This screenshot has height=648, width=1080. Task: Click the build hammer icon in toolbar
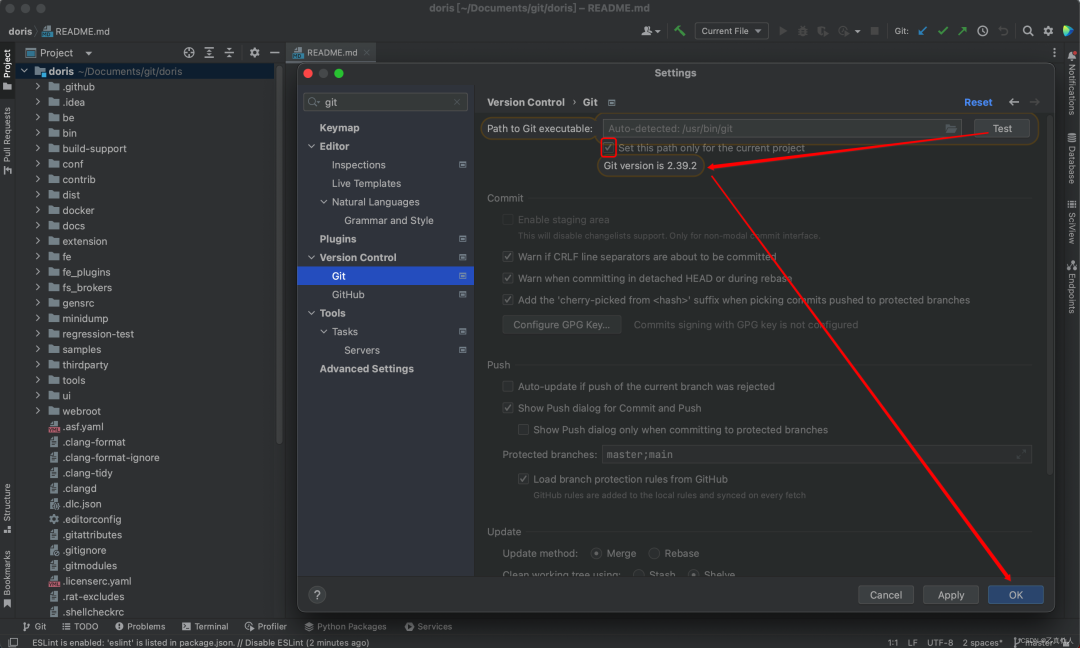(x=680, y=31)
